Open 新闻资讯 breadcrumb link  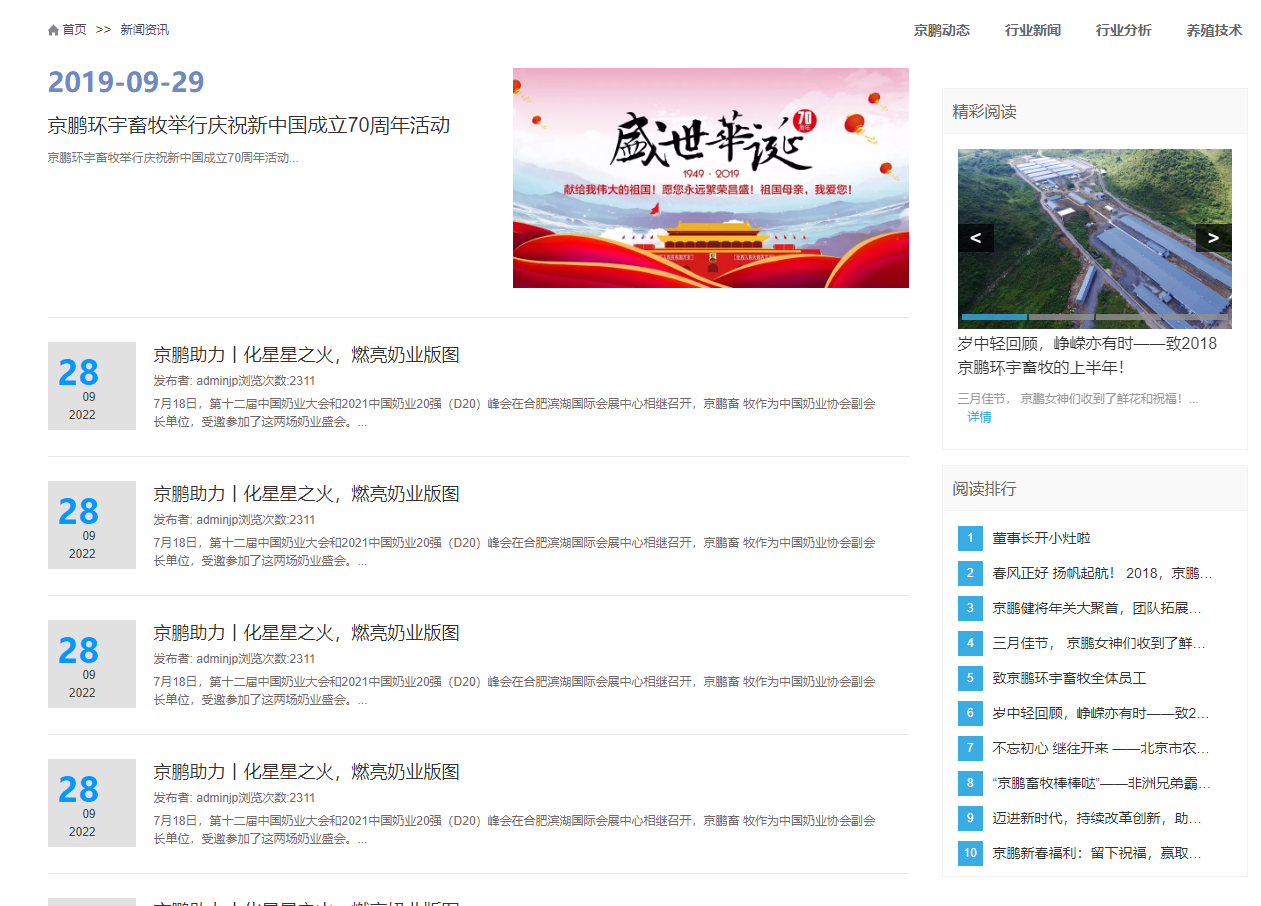click(144, 30)
